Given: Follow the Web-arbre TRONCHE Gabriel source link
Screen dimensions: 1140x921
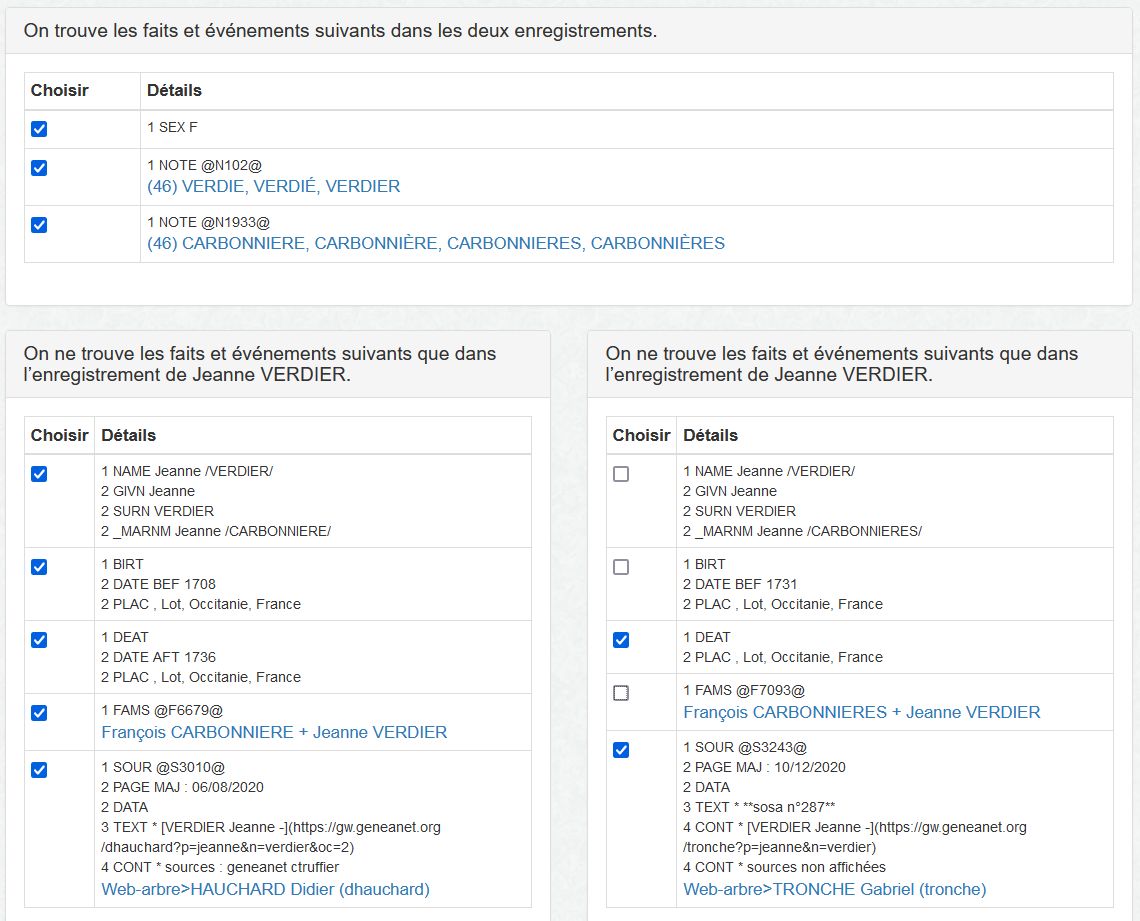Looking at the screenshot, I should coord(834,889).
